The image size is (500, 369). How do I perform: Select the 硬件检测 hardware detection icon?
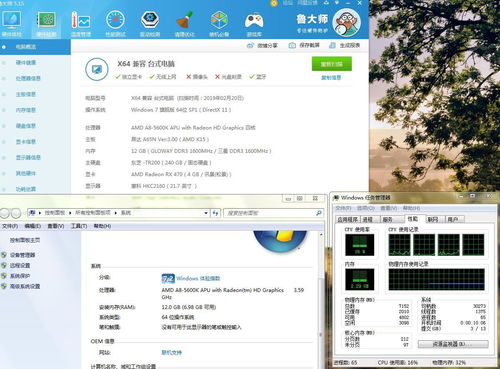tap(46, 24)
